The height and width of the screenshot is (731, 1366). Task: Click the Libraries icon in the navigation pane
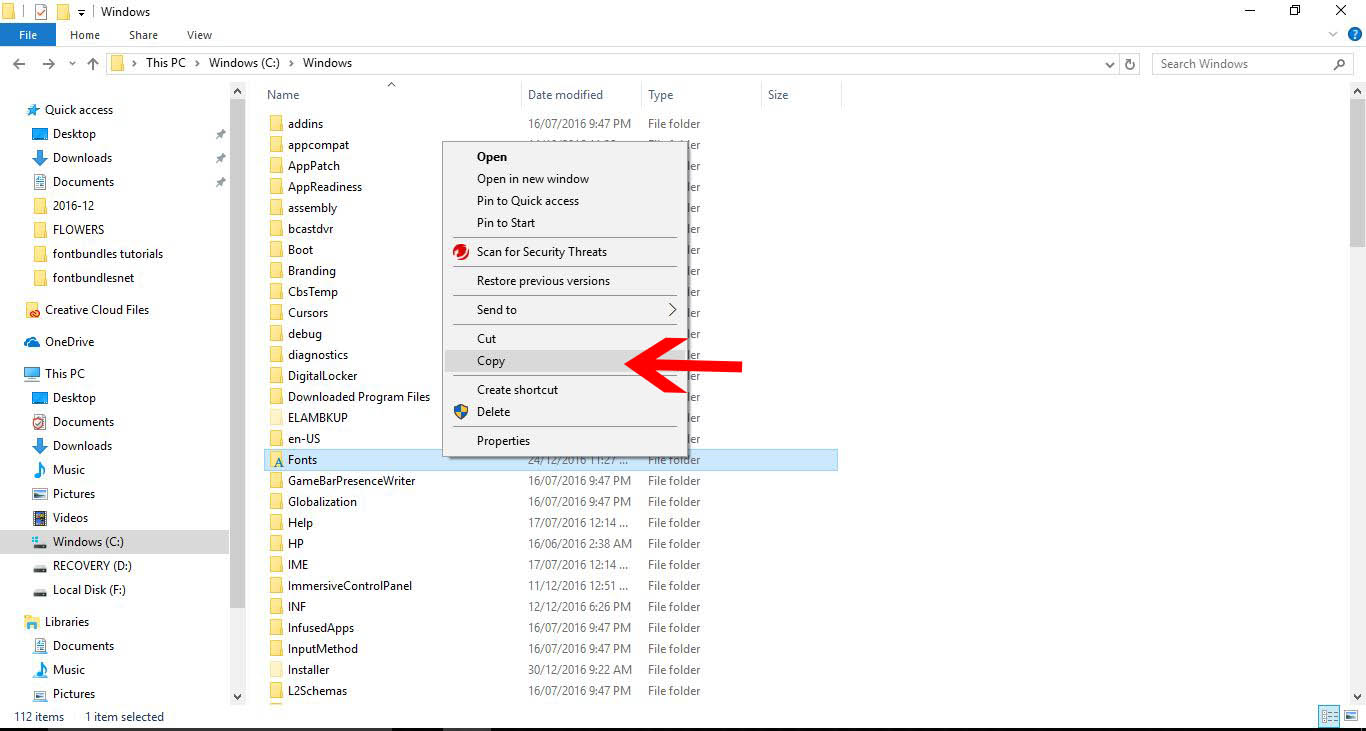32,622
